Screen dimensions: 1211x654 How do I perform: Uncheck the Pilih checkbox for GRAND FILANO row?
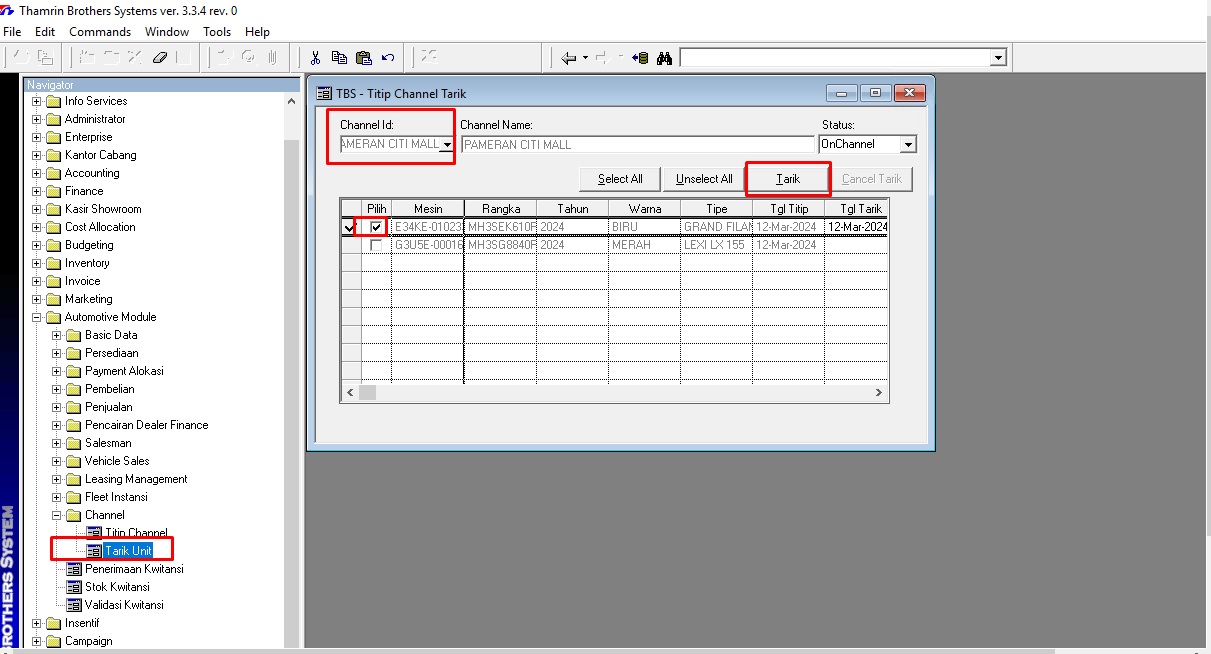[376, 227]
